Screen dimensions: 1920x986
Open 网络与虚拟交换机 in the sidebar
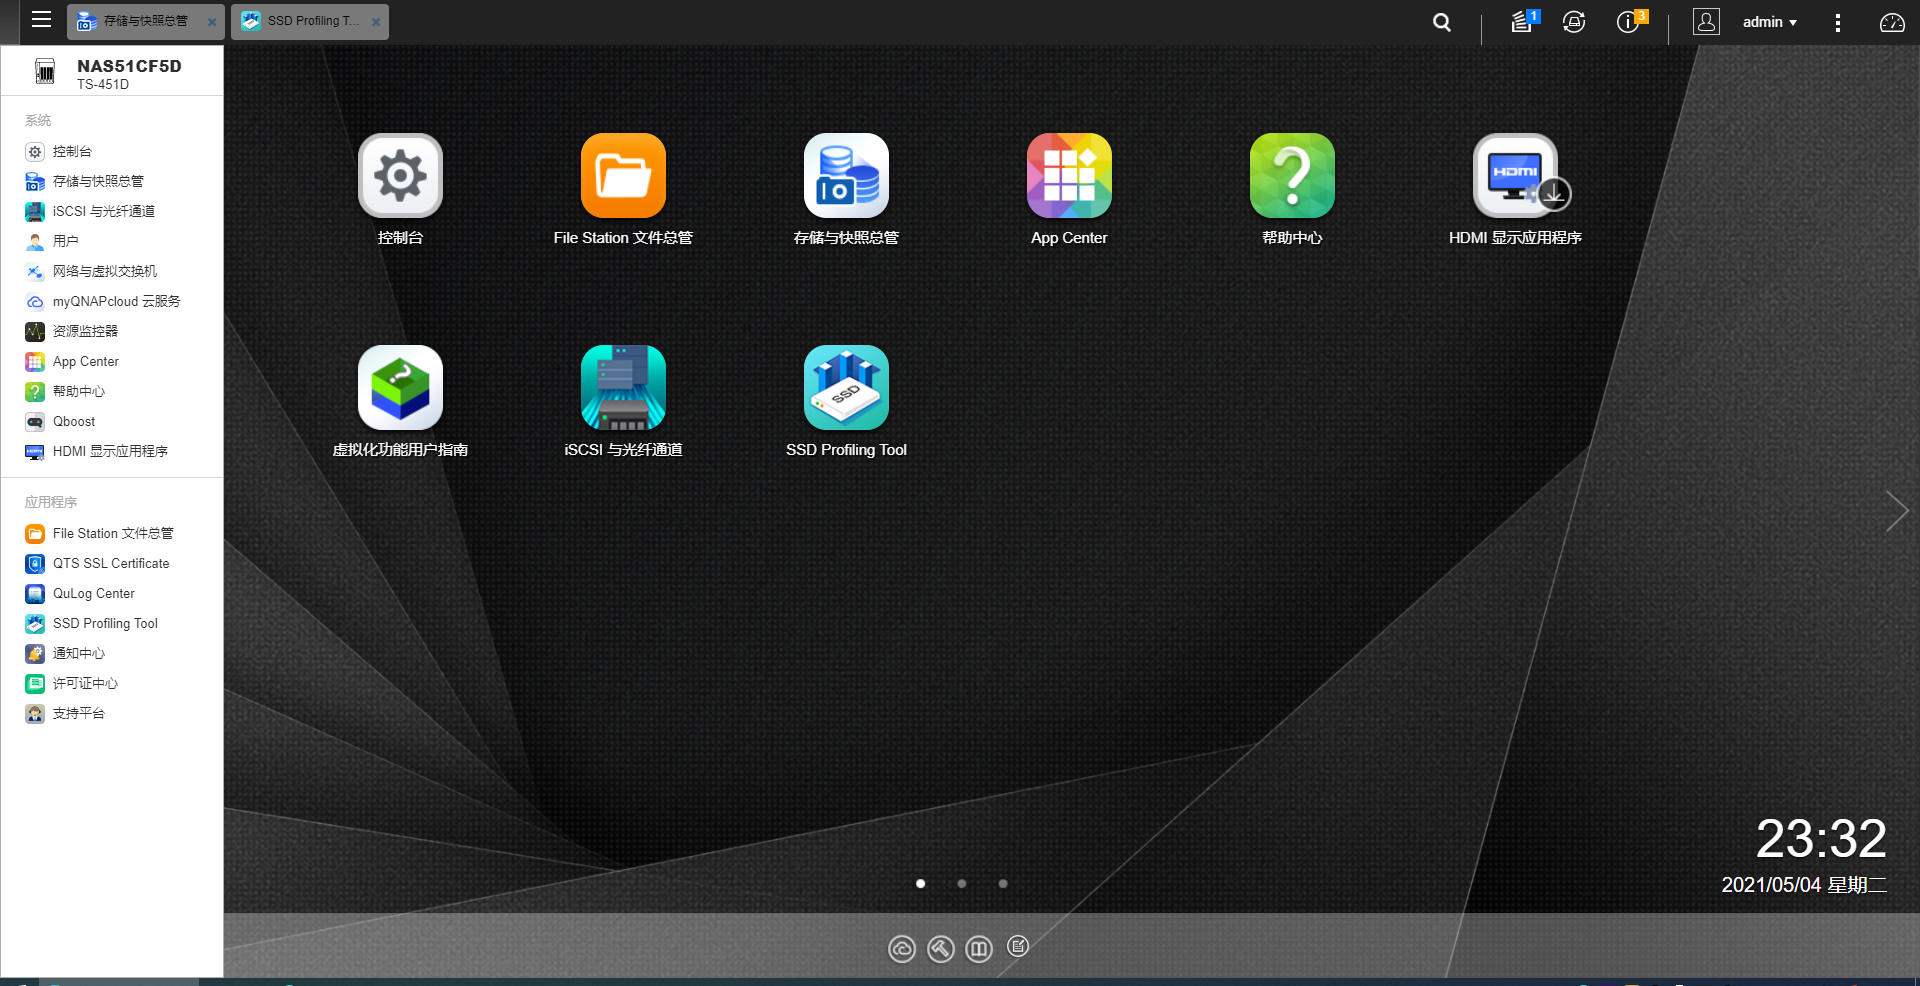(112, 271)
